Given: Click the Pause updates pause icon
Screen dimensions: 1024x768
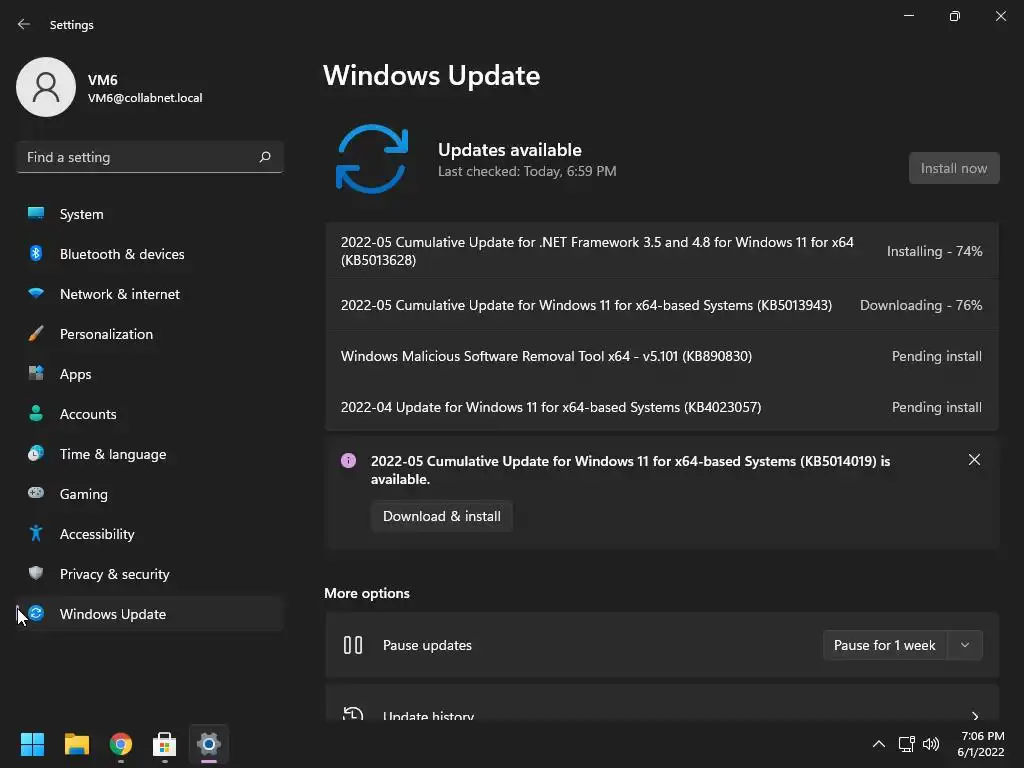Looking at the screenshot, I should point(353,645).
